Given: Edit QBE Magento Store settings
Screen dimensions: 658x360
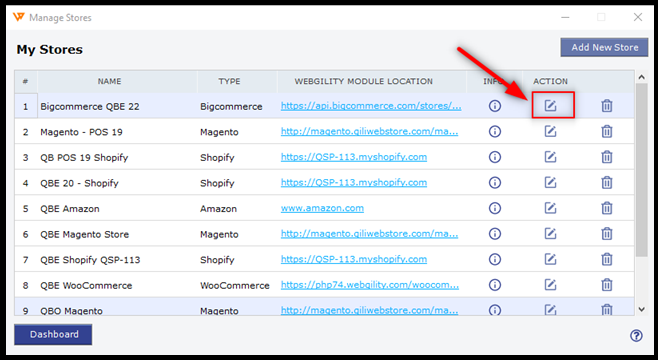Looking at the screenshot, I should point(550,234).
